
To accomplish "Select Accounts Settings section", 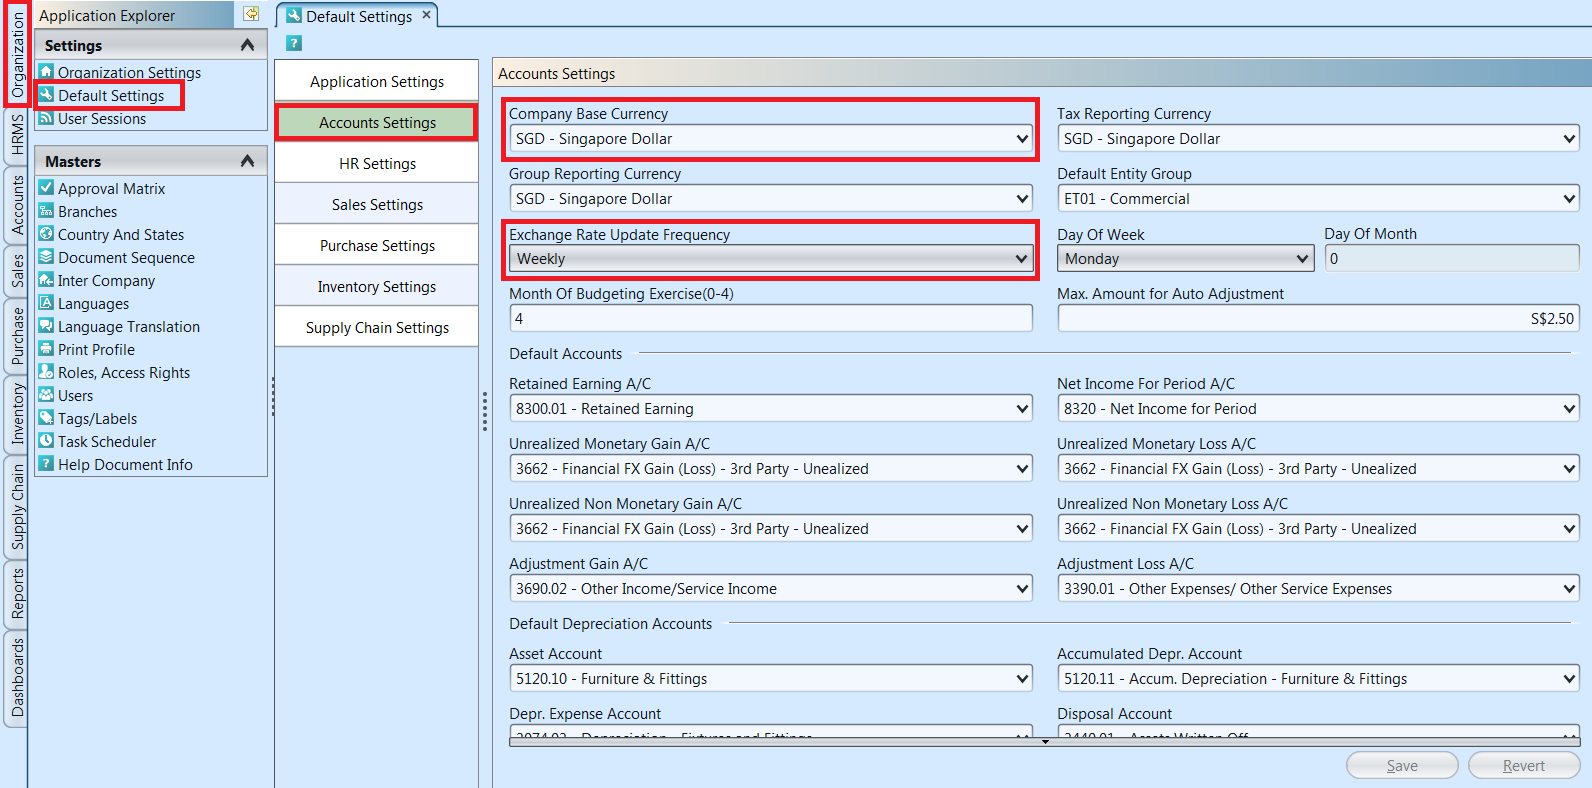I will click(x=377, y=122).
